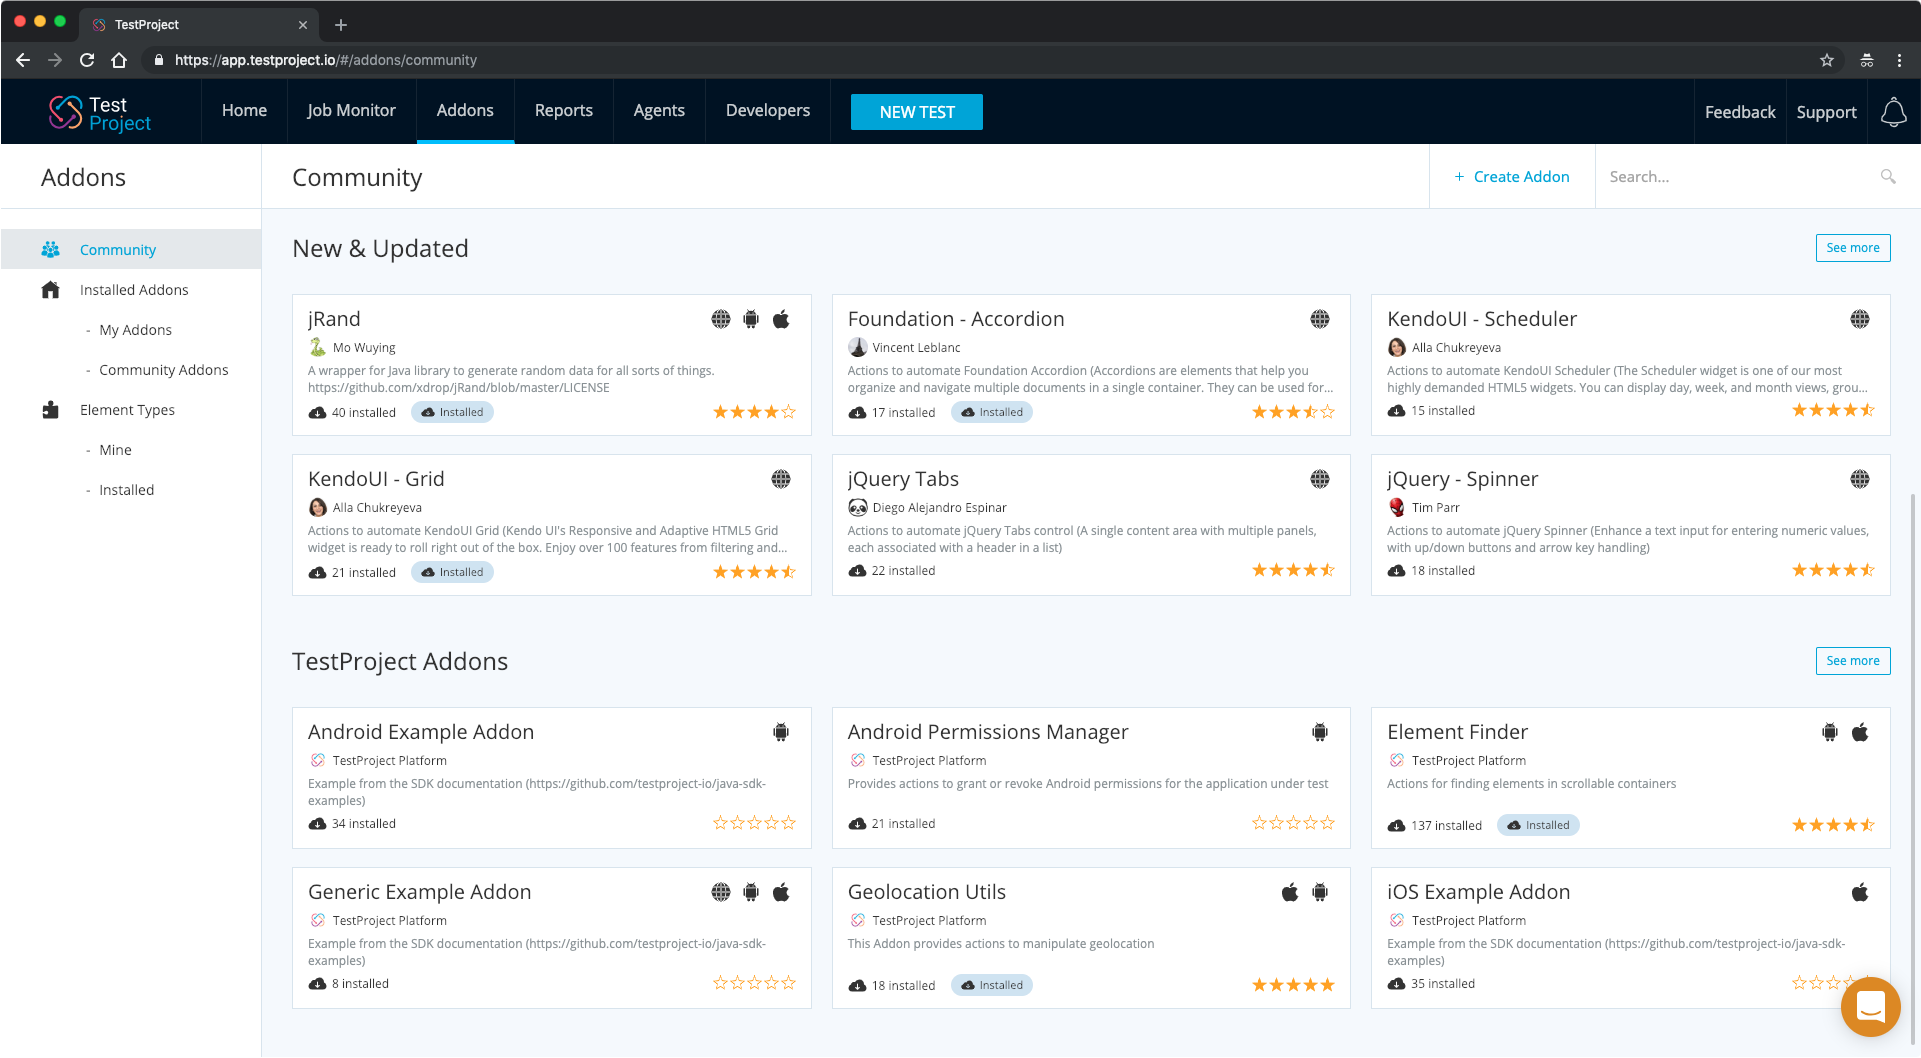The width and height of the screenshot is (1921, 1058).
Task: Open the orange chat support widget
Action: click(1870, 1006)
